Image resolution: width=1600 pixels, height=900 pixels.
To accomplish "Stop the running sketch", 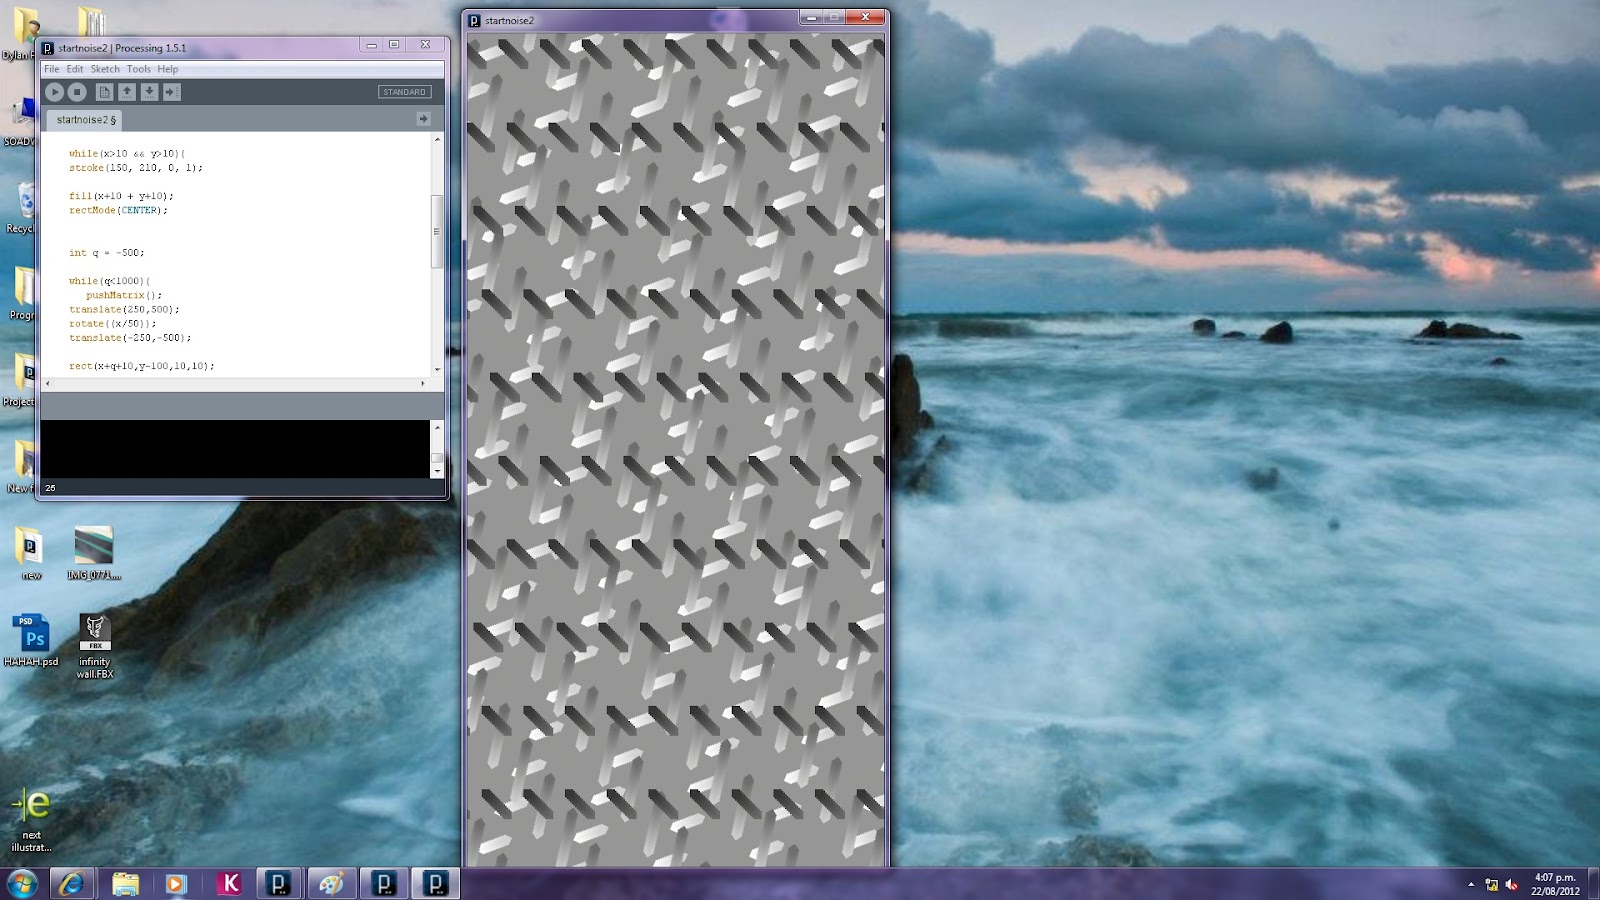I will click(x=77, y=91).
